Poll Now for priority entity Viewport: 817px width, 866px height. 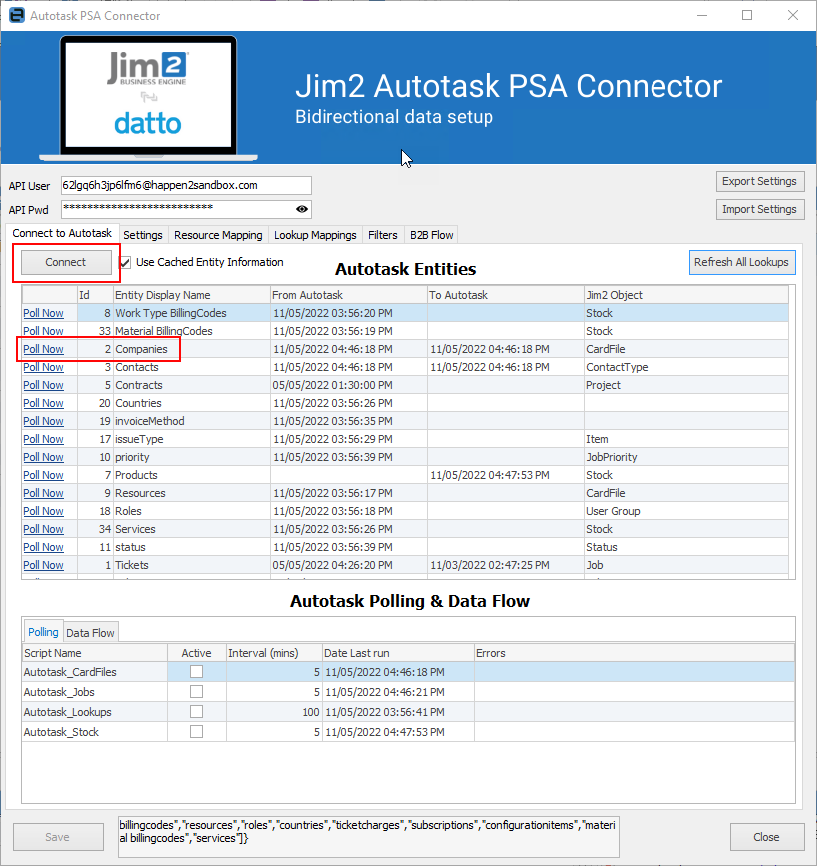coord(43,457)
